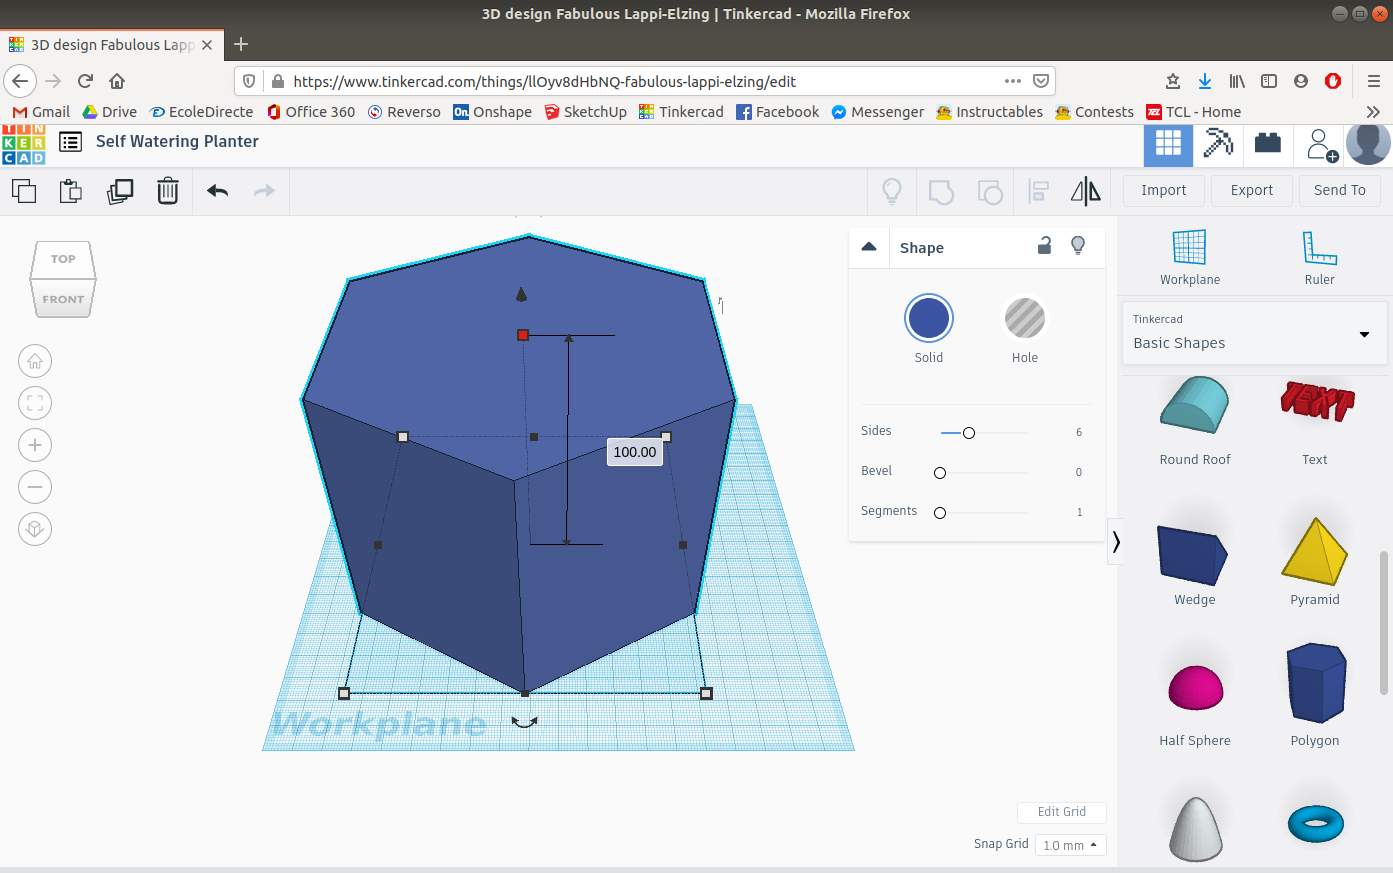The height and width of the screenshot is (873, 1393).
Task: Open the Instructables bookmark
Action: 989,112
